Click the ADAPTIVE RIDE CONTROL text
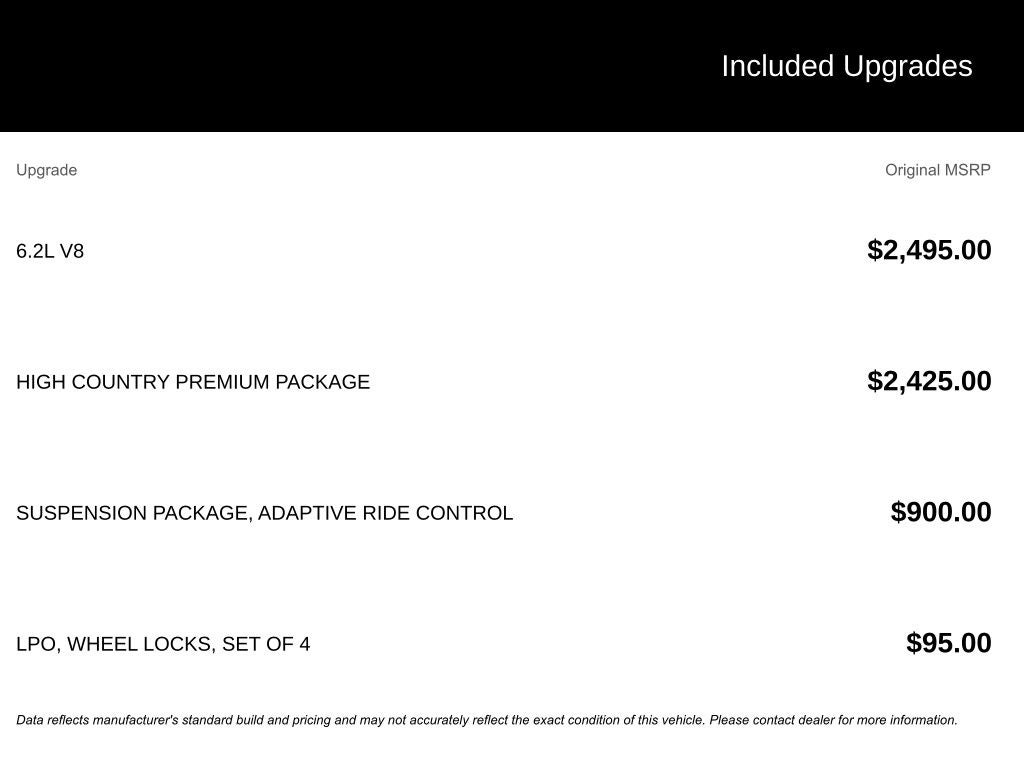Screen dimensions: 1024x768 pos(385,513)
